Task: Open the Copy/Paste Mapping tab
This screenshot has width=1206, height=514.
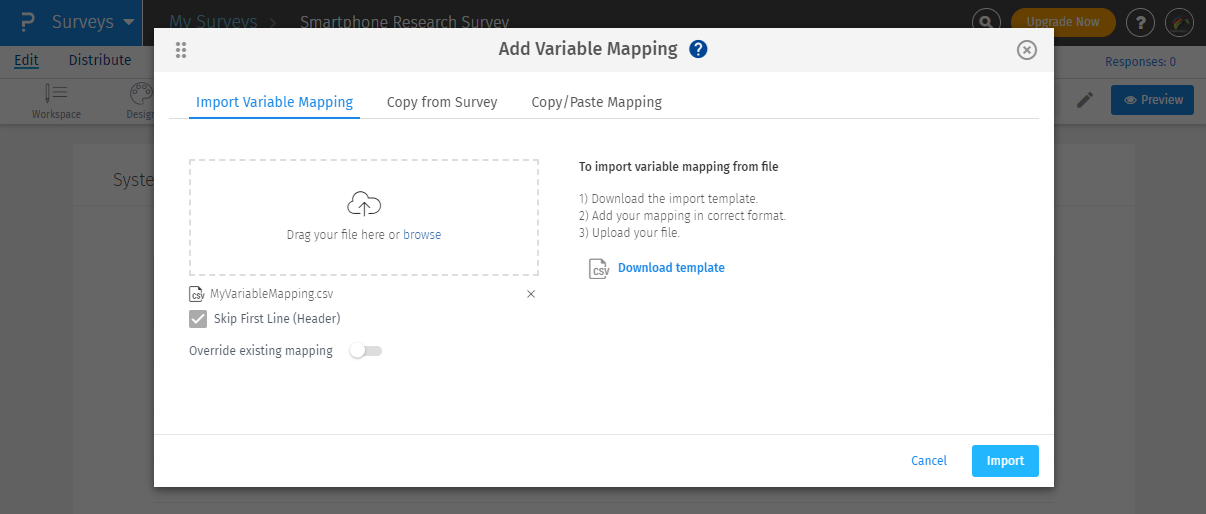Action: point(596,102)
